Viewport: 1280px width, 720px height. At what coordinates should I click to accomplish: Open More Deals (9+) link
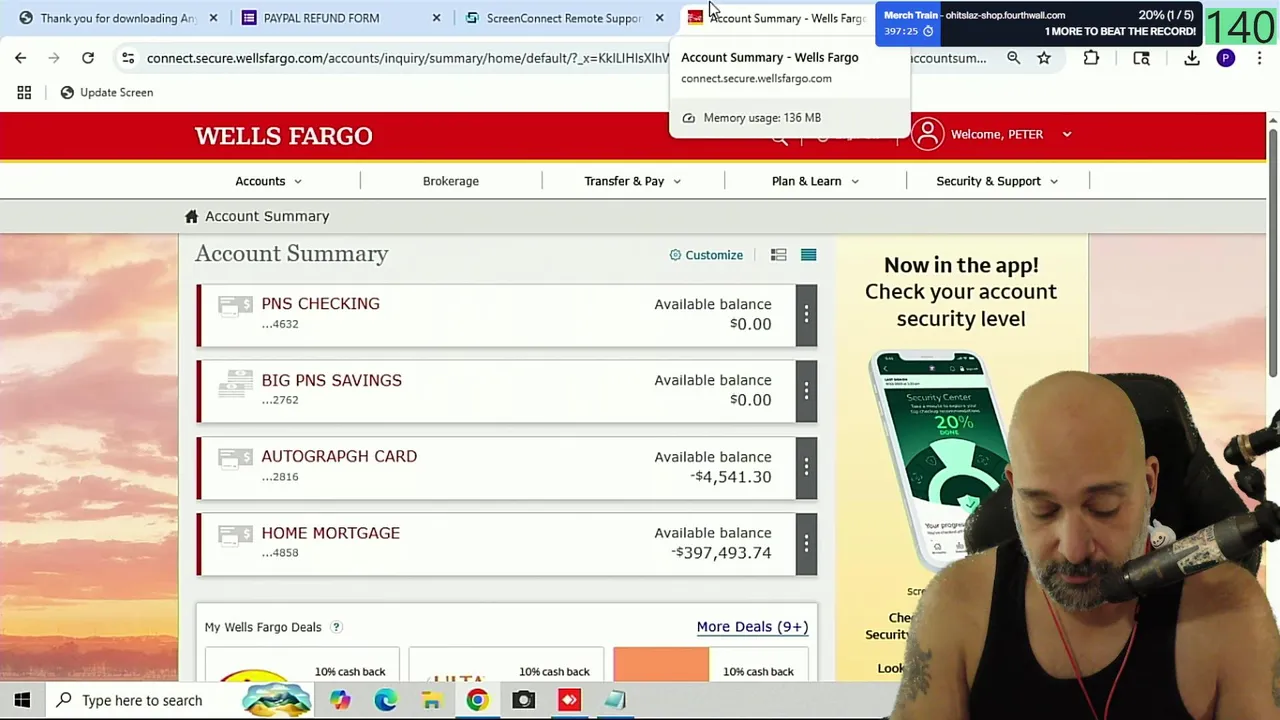(752, 627)
